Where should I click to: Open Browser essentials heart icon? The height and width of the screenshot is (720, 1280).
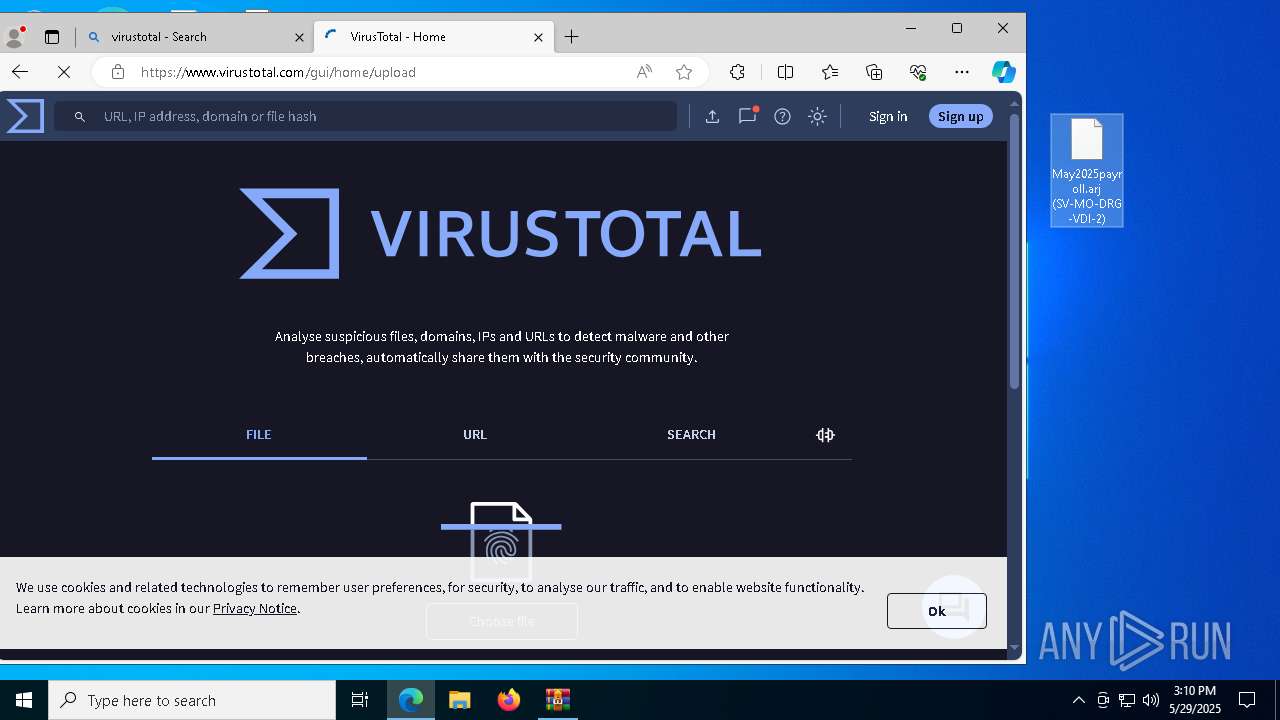918,72
